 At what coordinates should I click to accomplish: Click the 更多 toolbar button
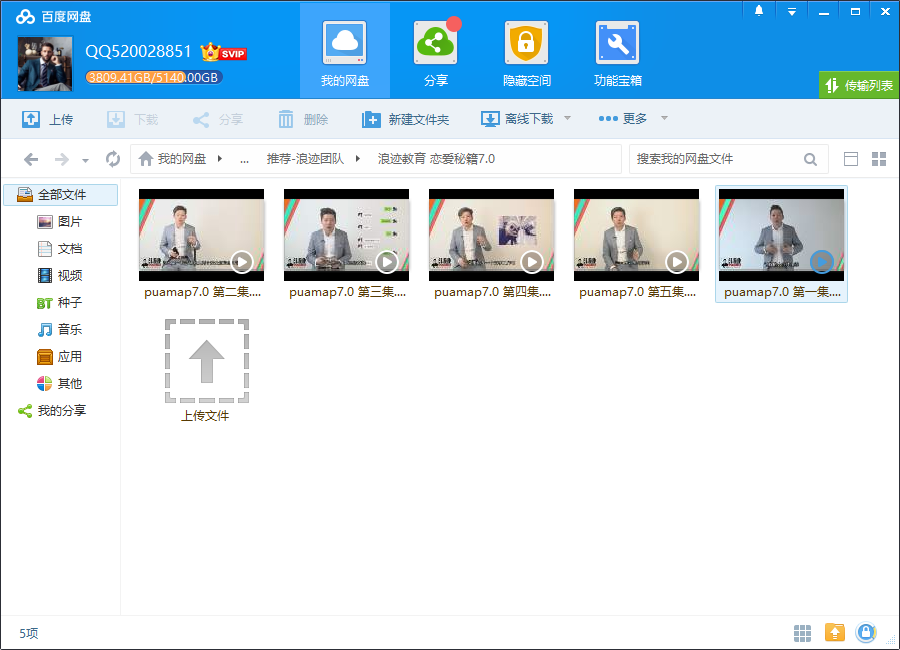tap(623, 119)
